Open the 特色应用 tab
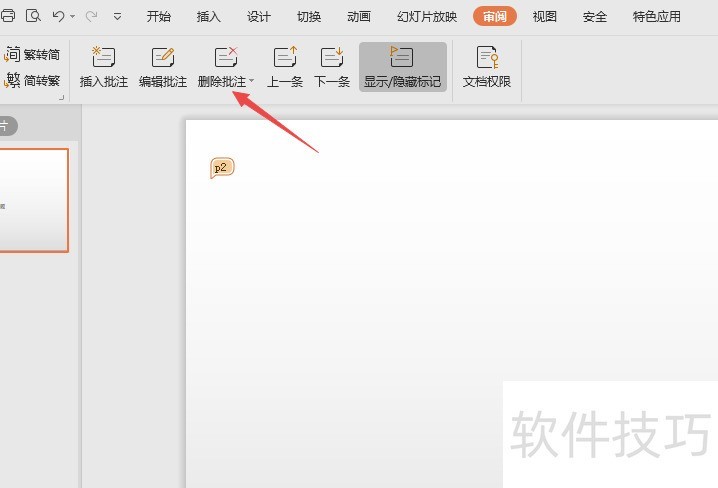The height and width of the screenshot is (488, 718). point(656,16)
